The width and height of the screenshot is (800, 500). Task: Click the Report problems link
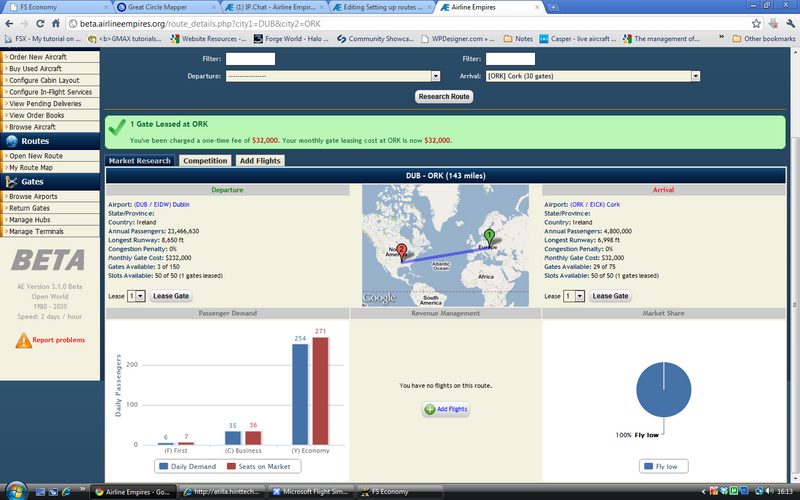[x=59, y=340]
